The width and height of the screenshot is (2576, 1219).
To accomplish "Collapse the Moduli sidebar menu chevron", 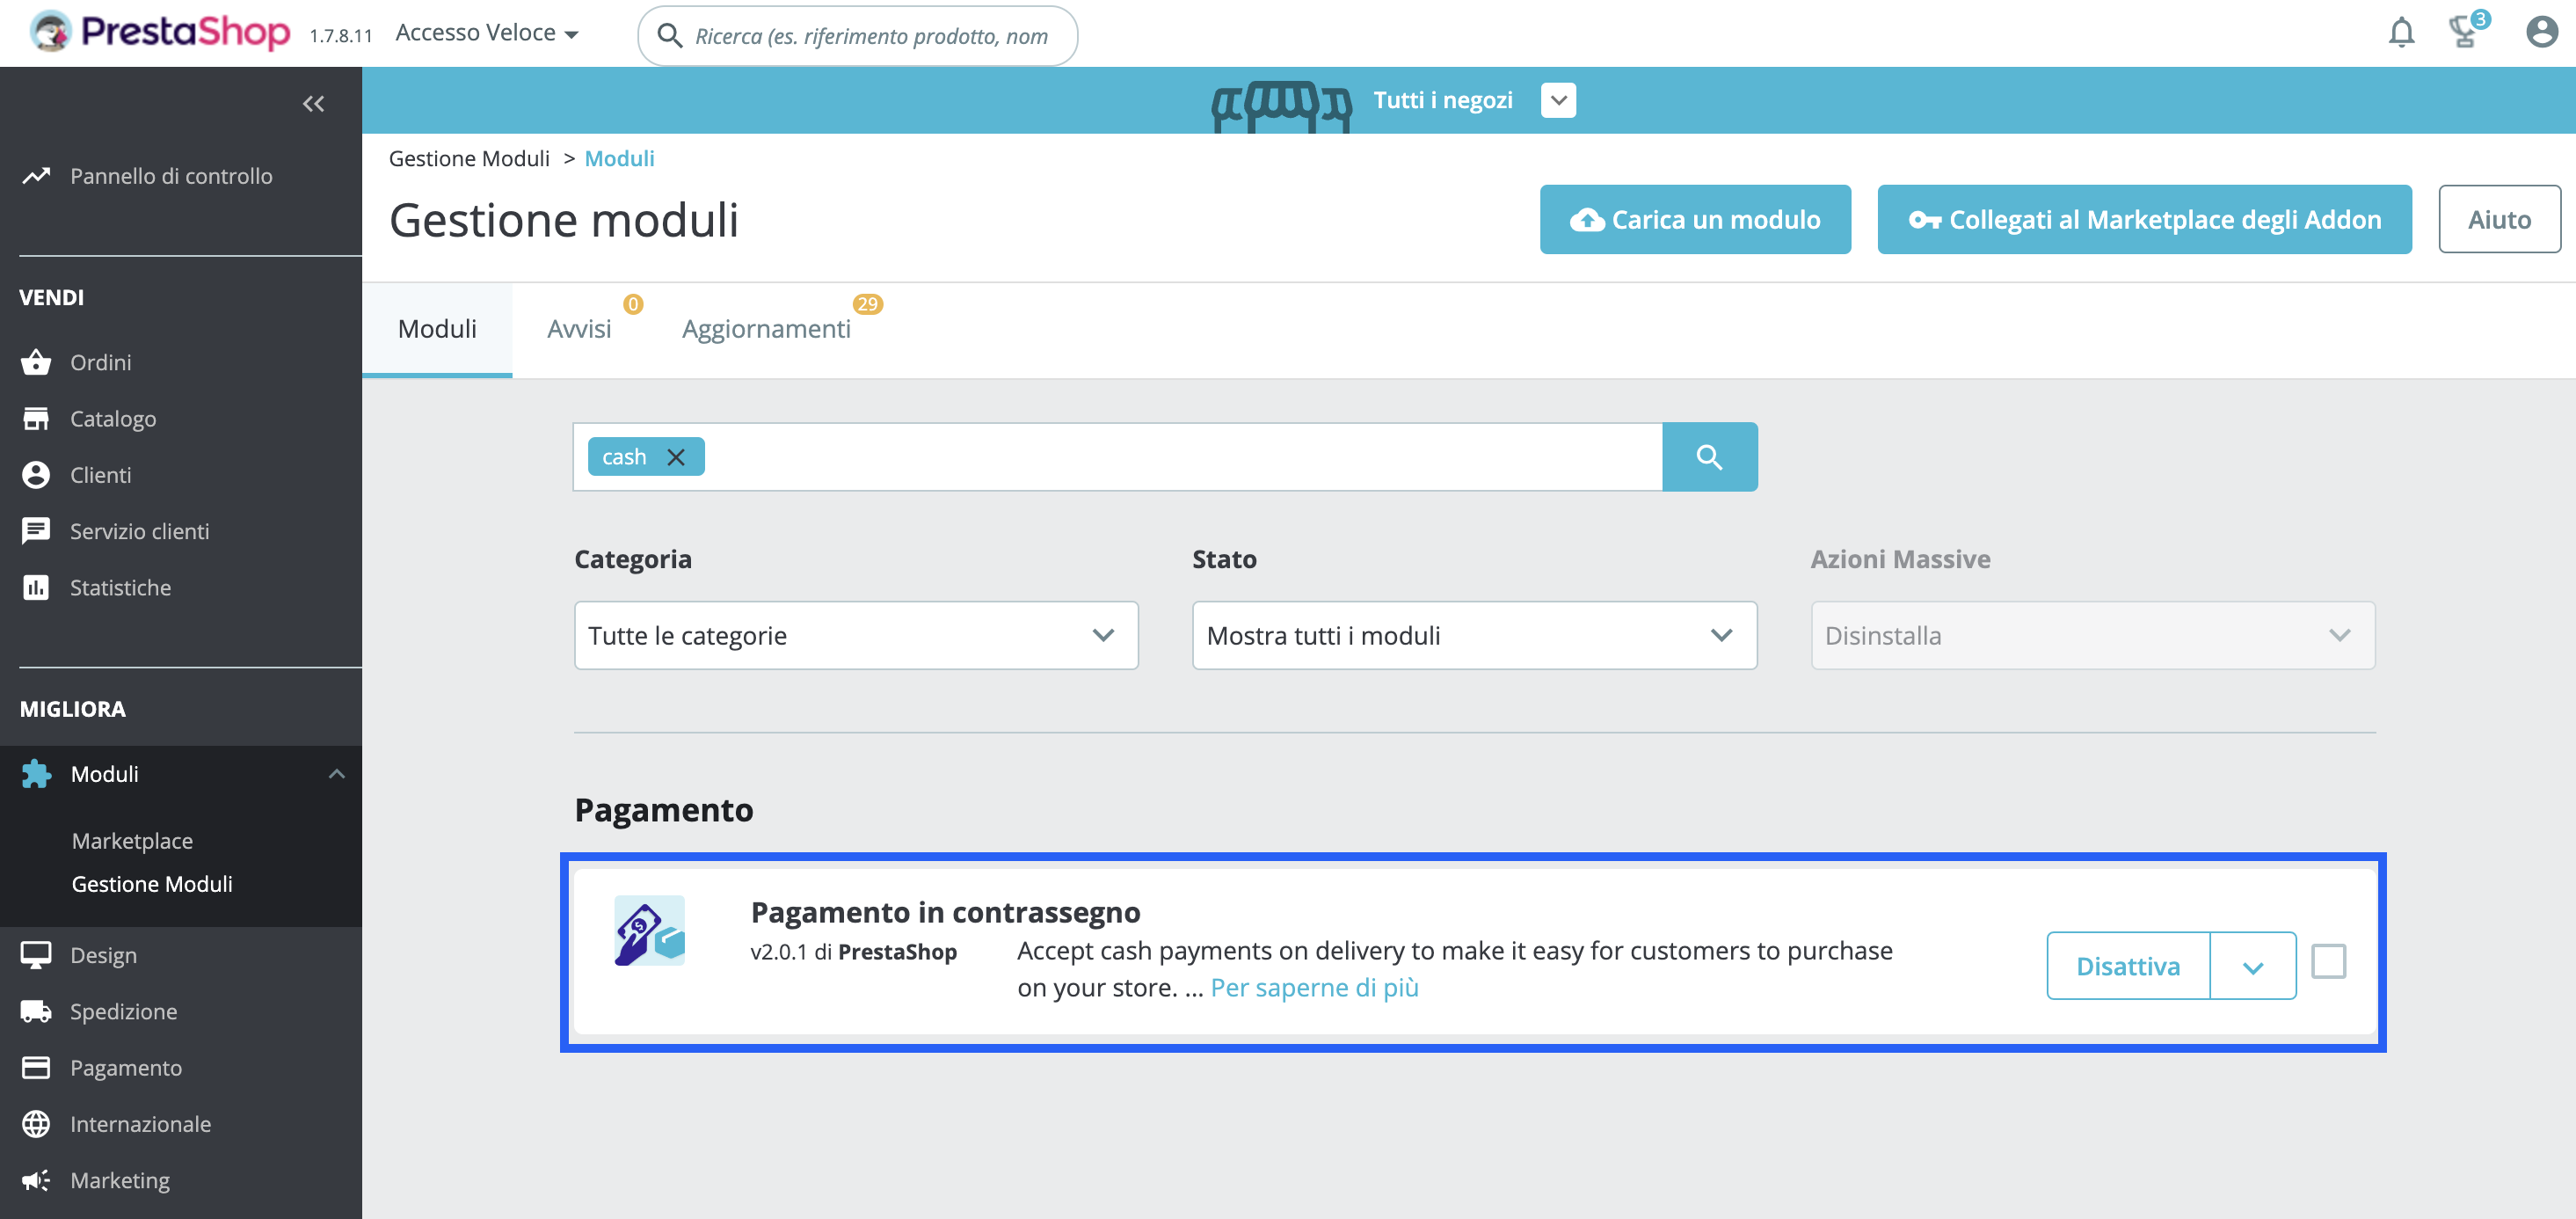I will (337, 773).
